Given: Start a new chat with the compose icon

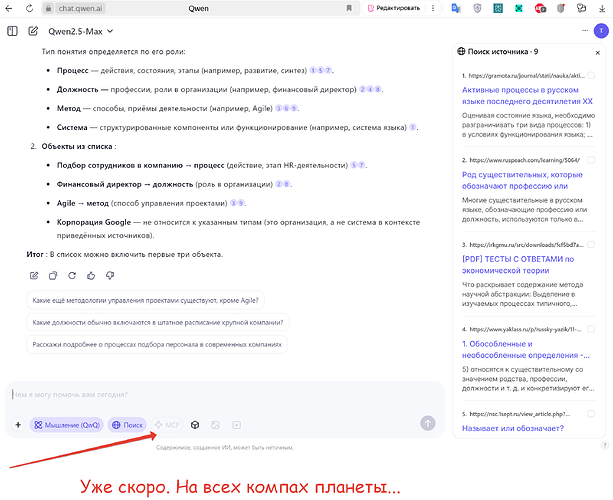Looking at the screenshot, I should (x=33, y=31).
